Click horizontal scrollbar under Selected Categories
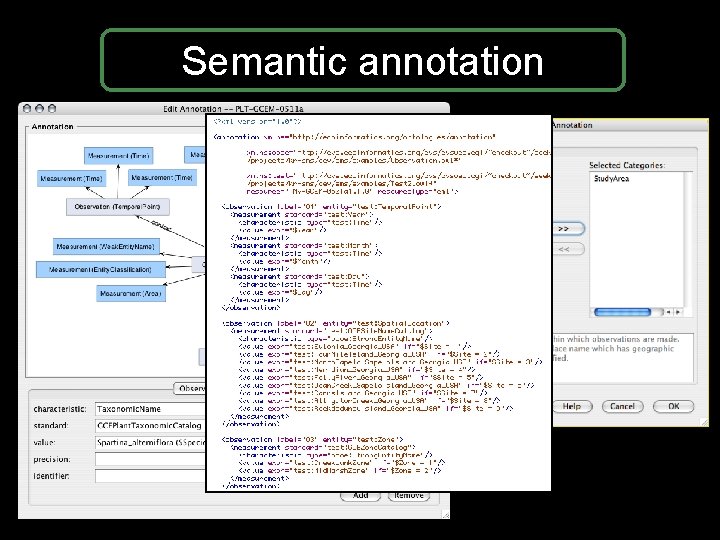Image resolution: width=720 pixels, height=540 pixels. coord(622,312)
